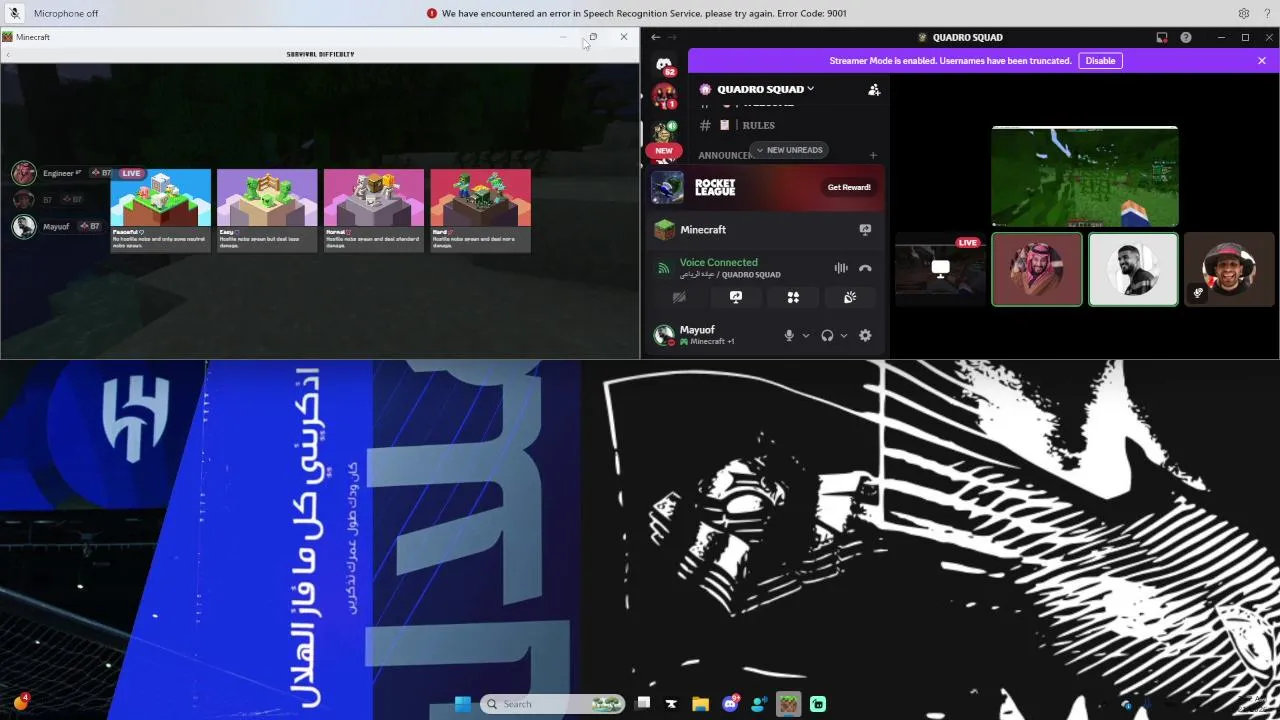Deafen audio with the headphones icon
Viewport: 1280px width, 720px height.
point(827,336)
